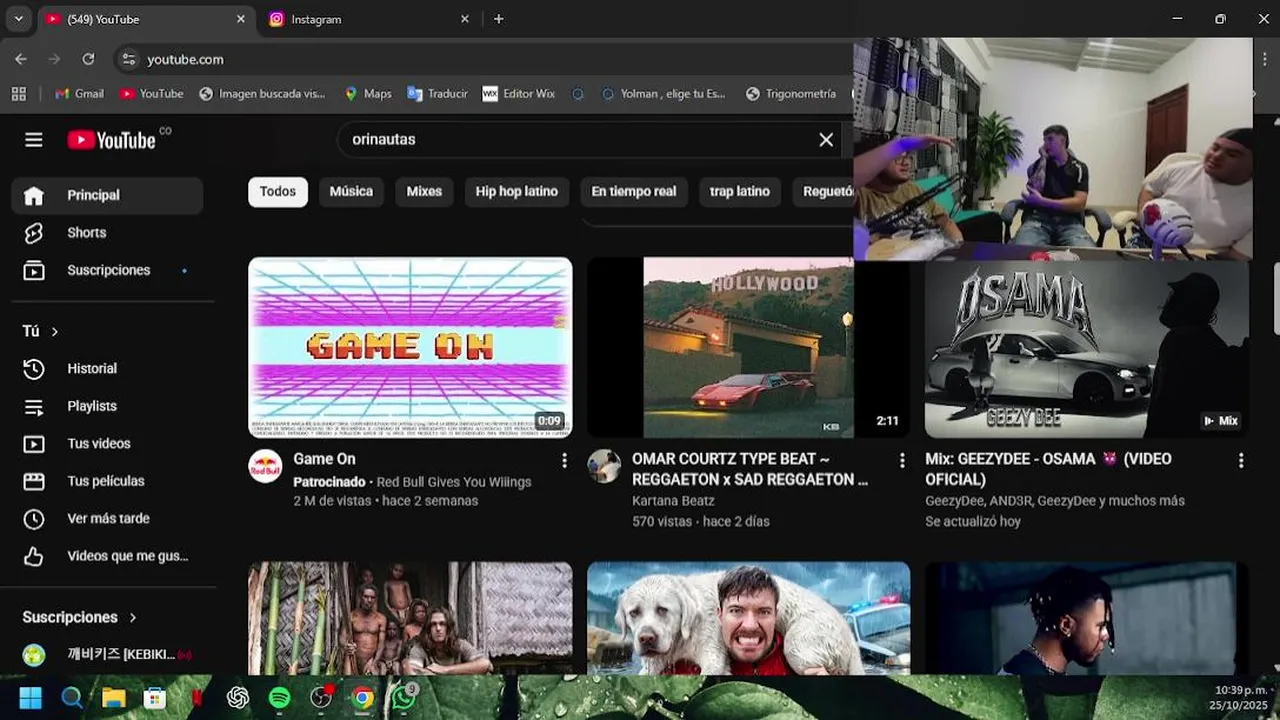This screenshot has height=720, width=1280.
Task: Open the Traducir bookmark
Action: point(437,93)
